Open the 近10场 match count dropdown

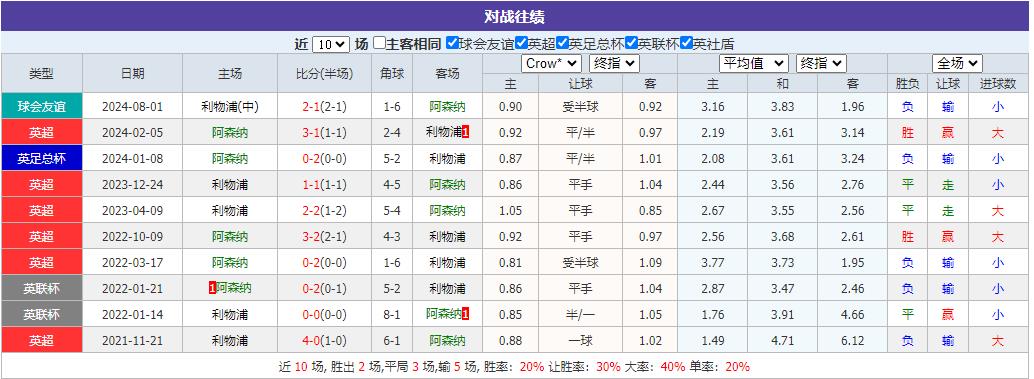click(331, 44)
